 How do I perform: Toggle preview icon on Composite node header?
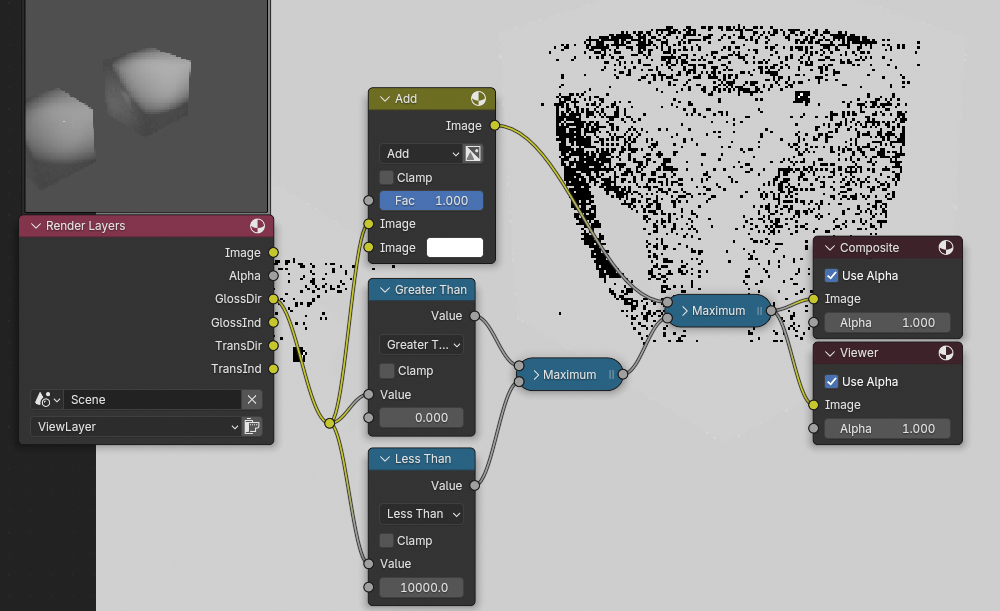coord(946,247)
